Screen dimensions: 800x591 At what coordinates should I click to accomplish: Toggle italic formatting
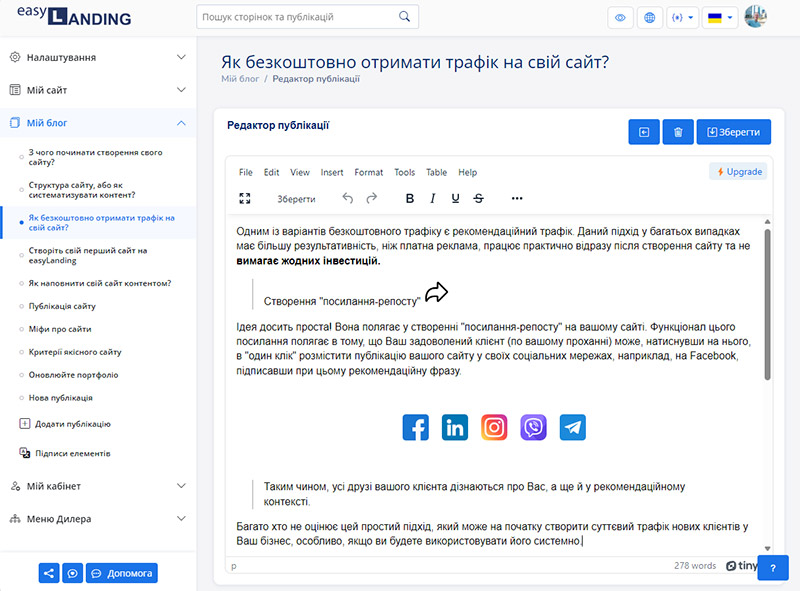[433, 198]
